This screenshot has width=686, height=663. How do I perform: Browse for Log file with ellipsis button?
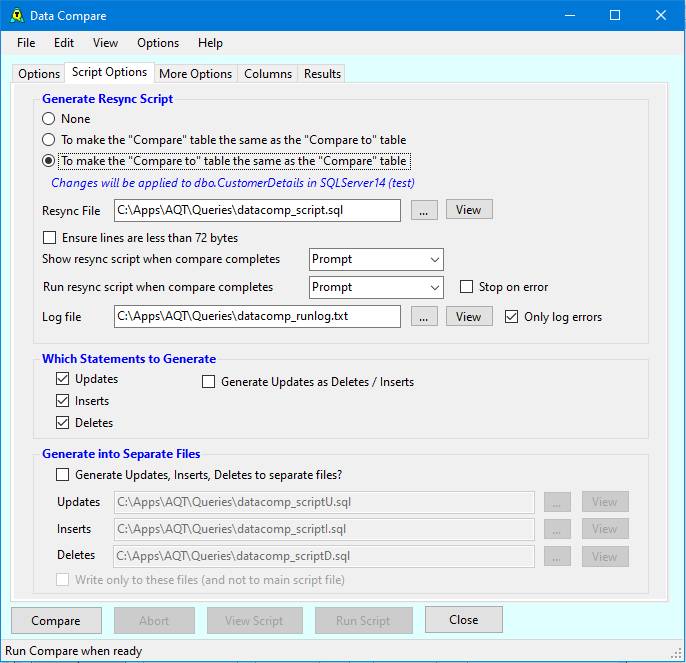424,316
